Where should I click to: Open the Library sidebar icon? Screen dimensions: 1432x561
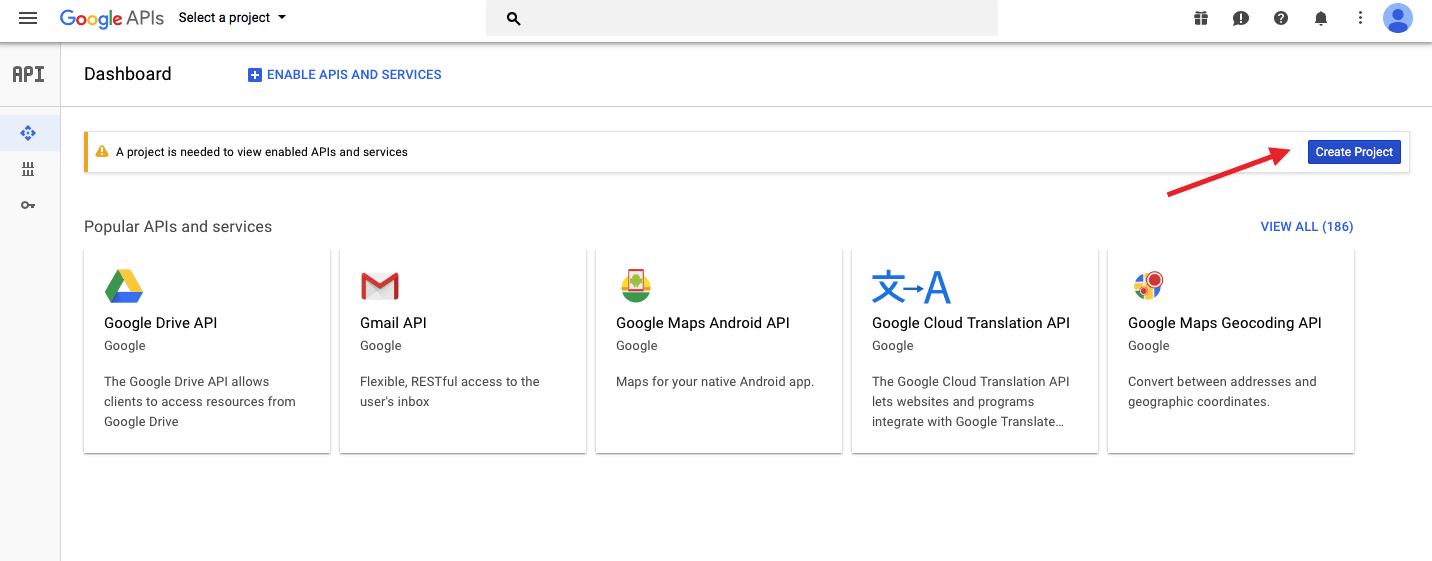pos(28,169)
